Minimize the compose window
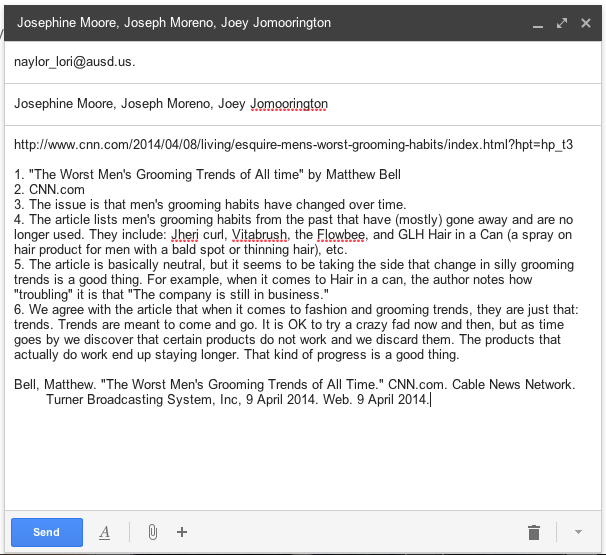The width and height of the screenshot is (606, 555). click(x=538, y=26)
